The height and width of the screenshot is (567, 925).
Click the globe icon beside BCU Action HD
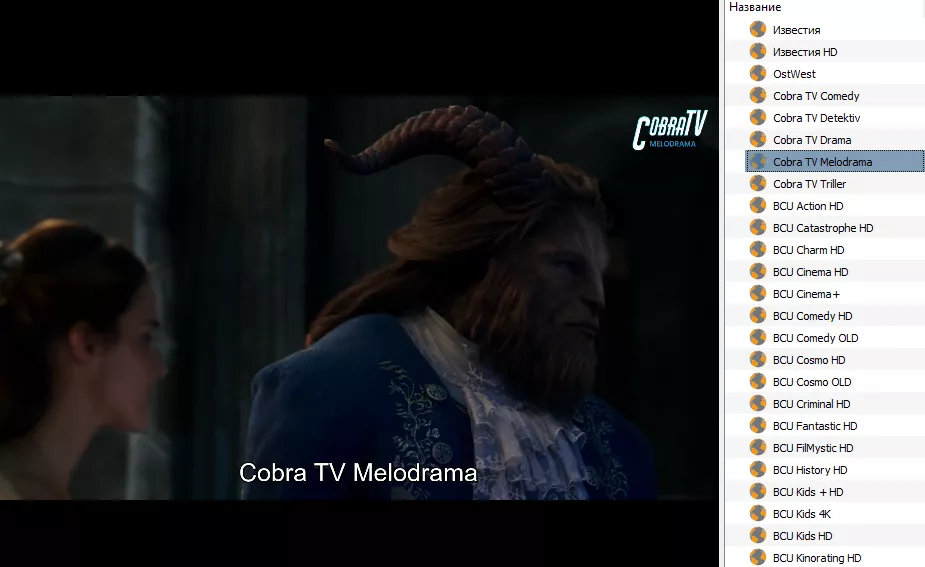click(x=757, y=206)
